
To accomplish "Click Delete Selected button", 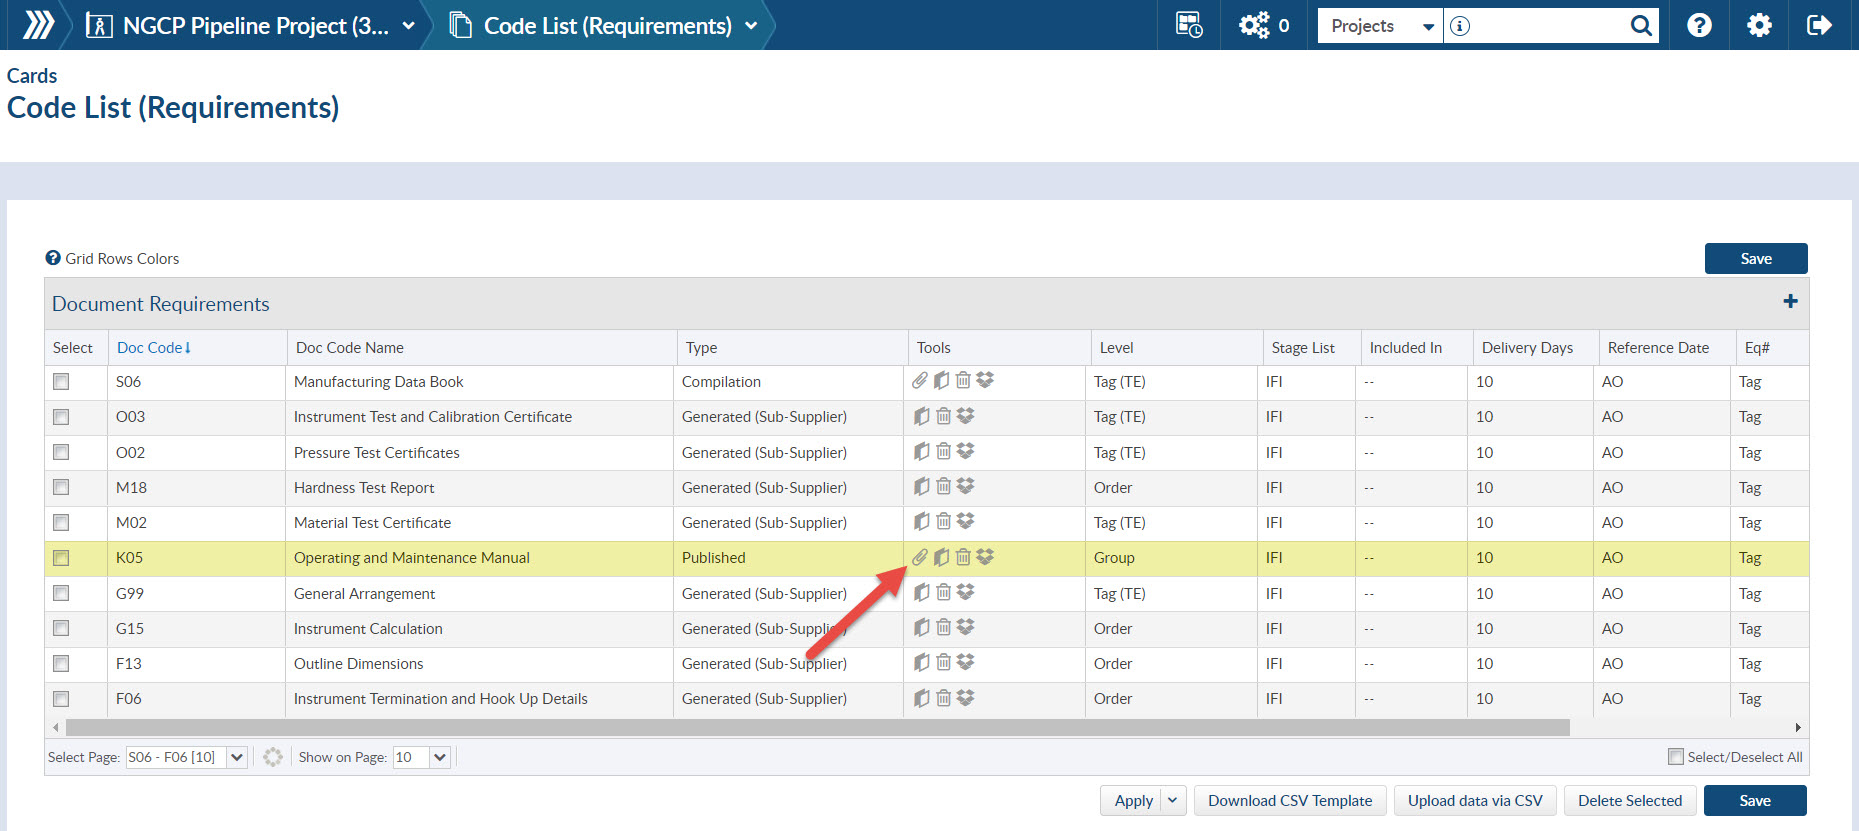I will 1630,800.
